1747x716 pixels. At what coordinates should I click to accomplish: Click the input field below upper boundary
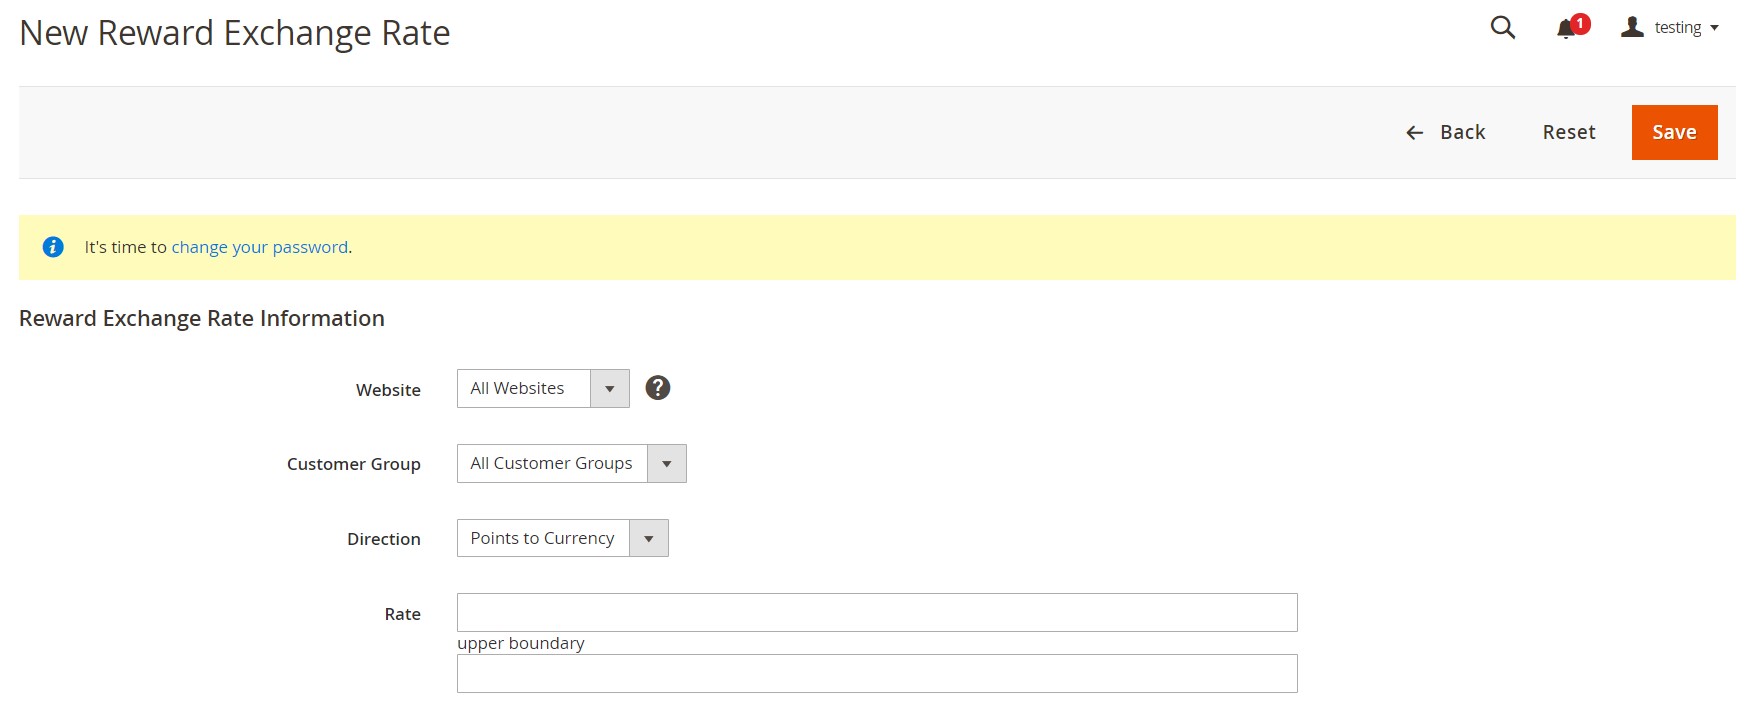click(877, 674)
